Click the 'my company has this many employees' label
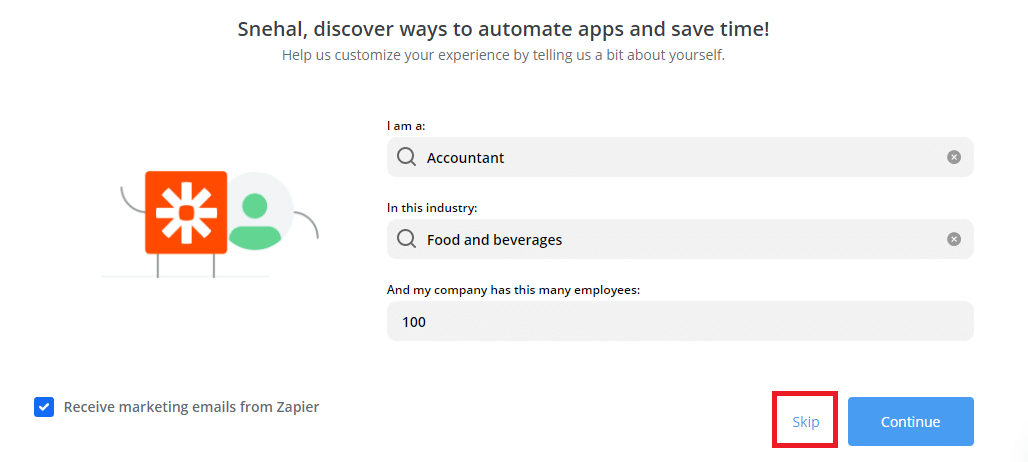 point(513,290)
